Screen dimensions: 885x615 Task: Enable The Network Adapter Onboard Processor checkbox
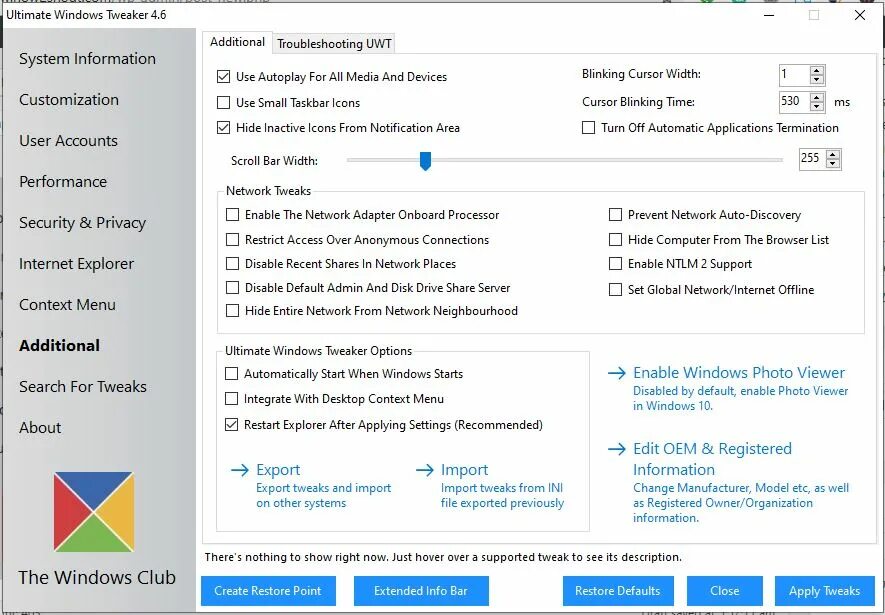coord(233,215)
